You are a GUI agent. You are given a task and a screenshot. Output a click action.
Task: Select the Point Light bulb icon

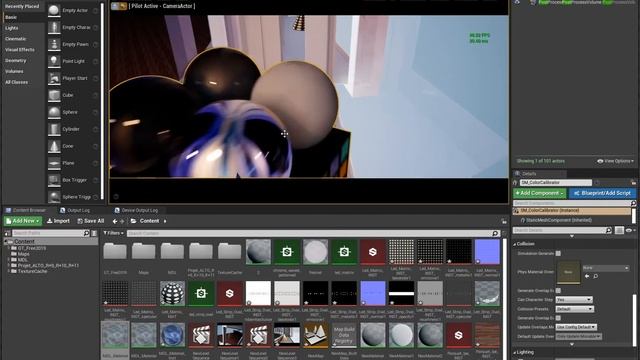[x=54, y=61]
